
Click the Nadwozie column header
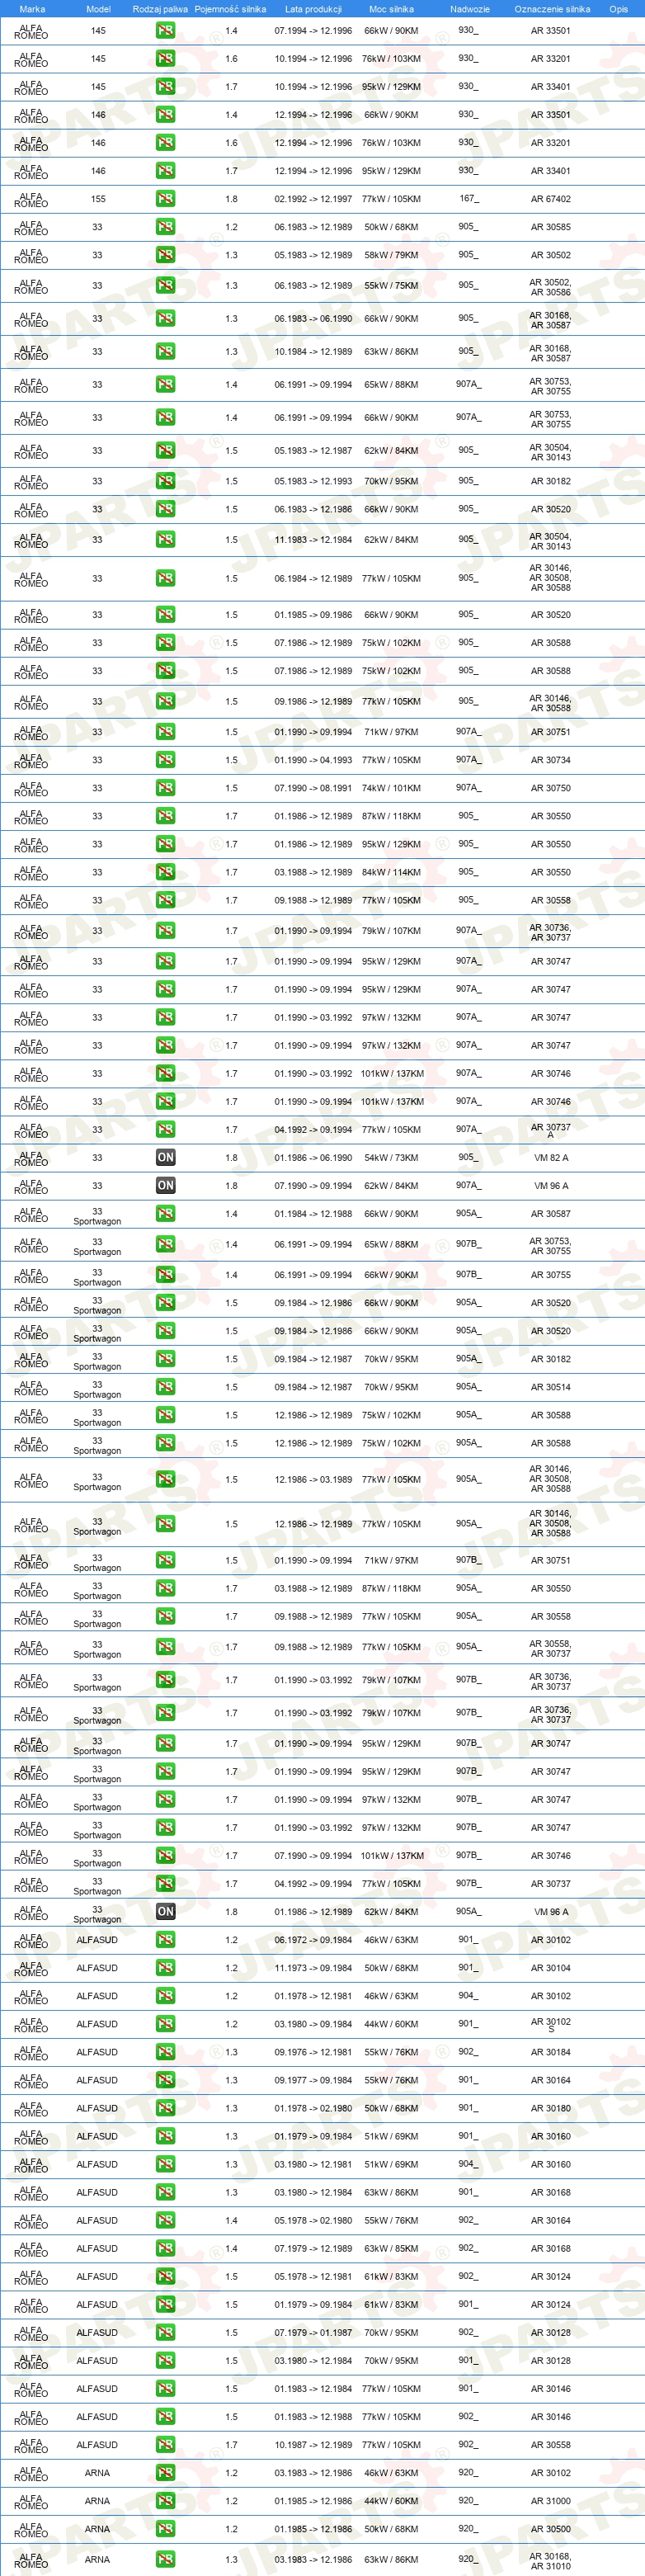coord(470,9)
